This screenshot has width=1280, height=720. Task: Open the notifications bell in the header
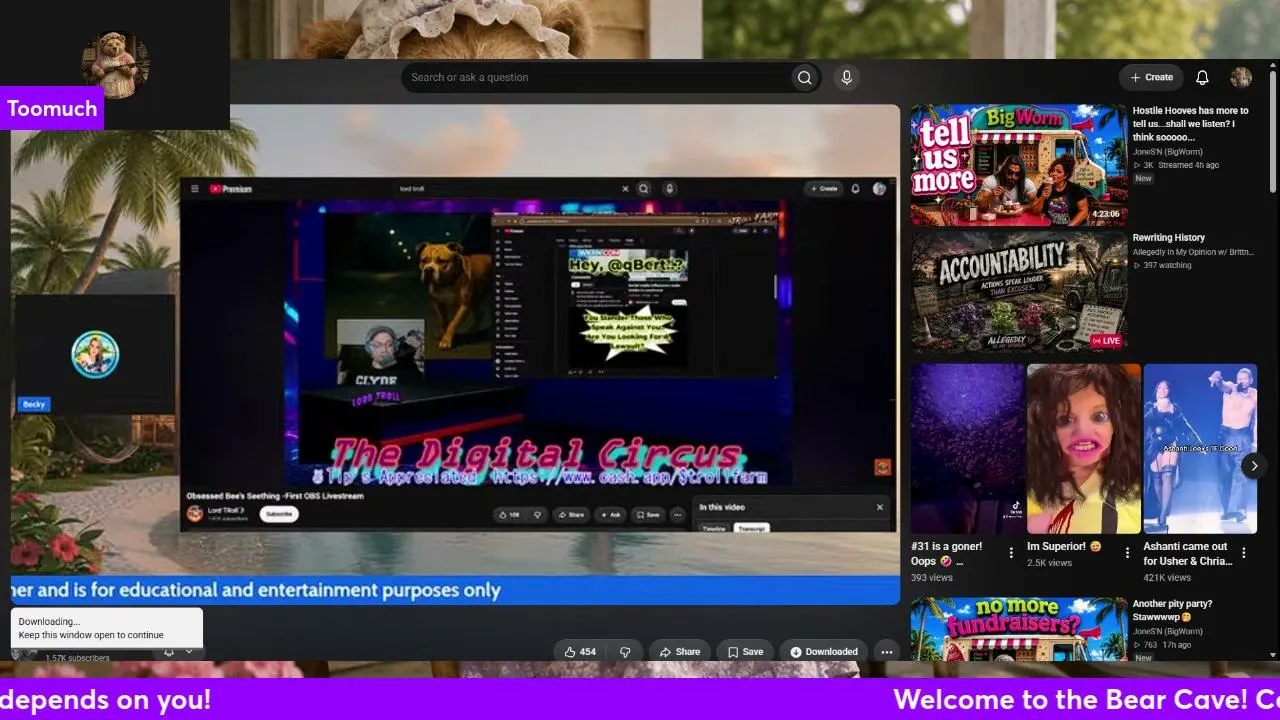tap(1203, 78)
